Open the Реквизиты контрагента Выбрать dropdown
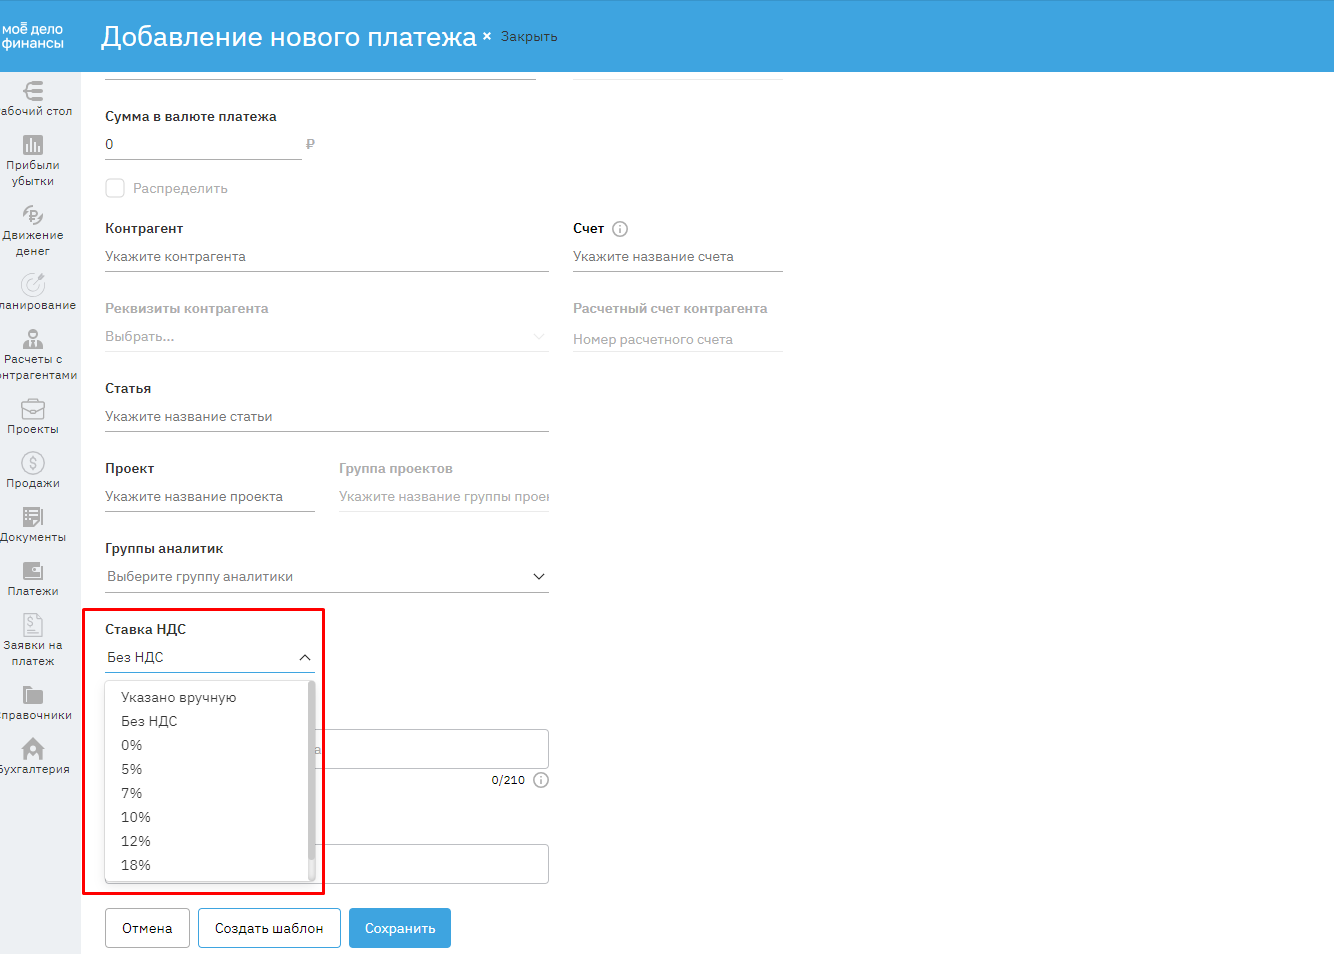Viewport: 1334px width, 954px height. (x=327, y=337)
